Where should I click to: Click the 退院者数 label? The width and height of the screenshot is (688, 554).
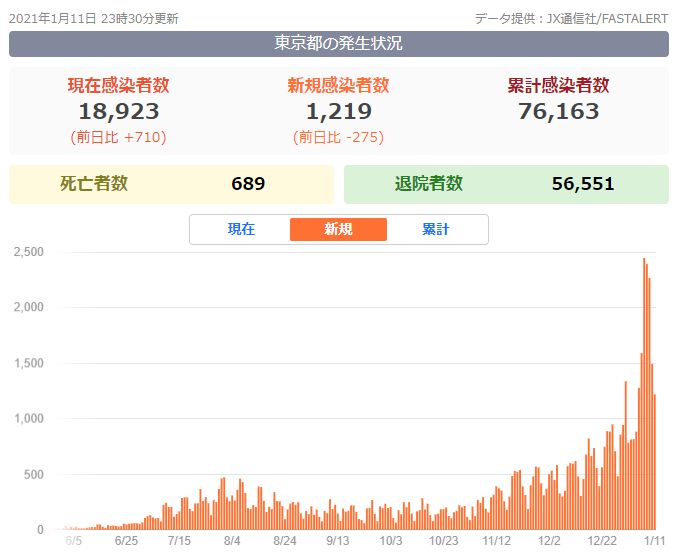pyautogui.click(x=429, y=183)
